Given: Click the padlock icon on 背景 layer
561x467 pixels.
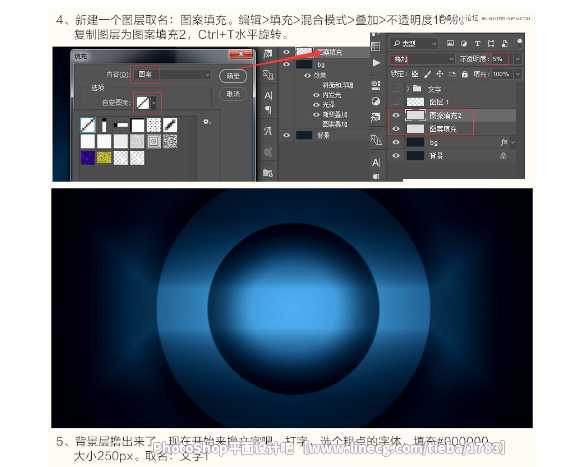Looking at the screenshot, I should 503,156.
